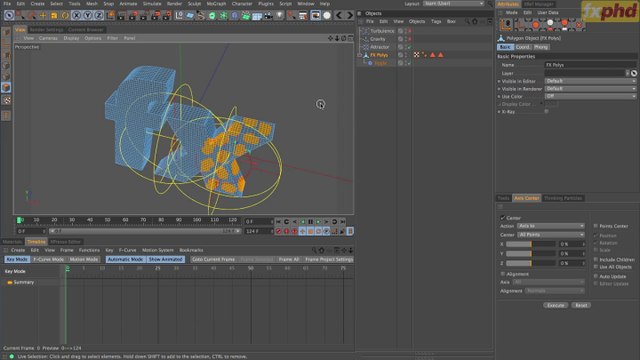The height and width of the screenshot is (360, 640).
Task: Toggle FX Polys editor visibility dots
Action: point(405,55)
